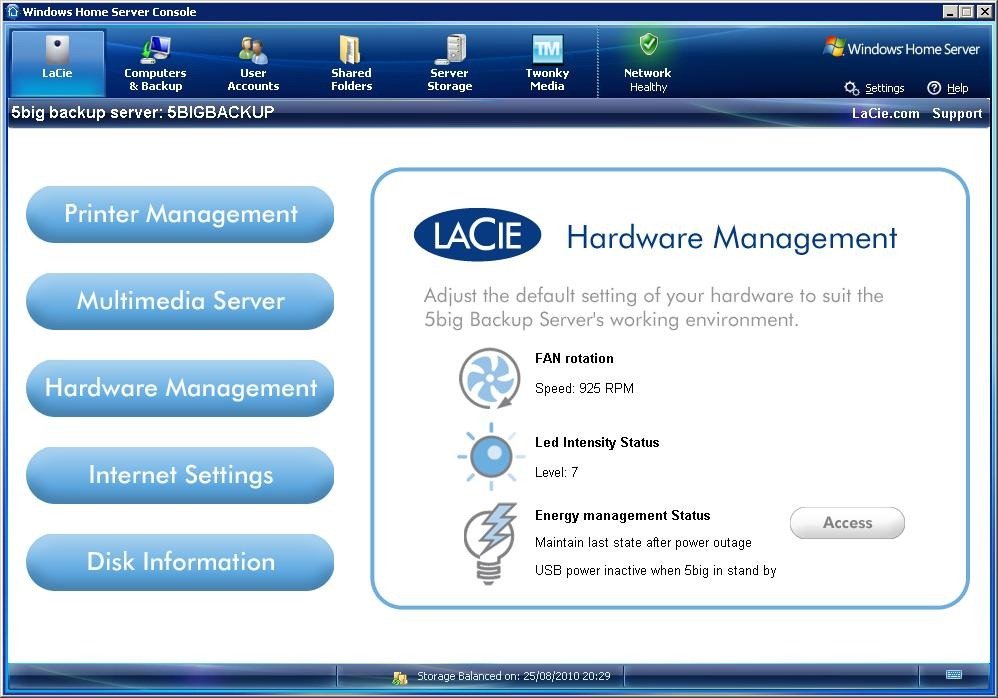Visit the LaCie.com link

coord(885,113)
